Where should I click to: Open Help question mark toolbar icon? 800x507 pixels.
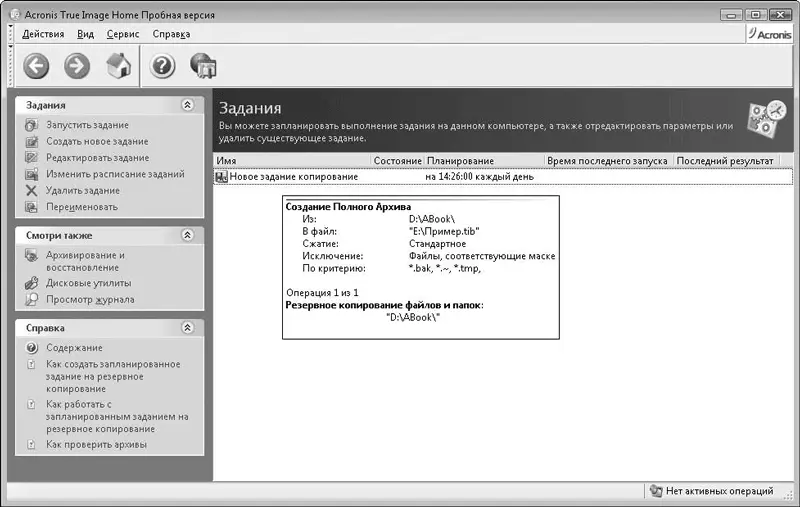[x=163, y=66]
